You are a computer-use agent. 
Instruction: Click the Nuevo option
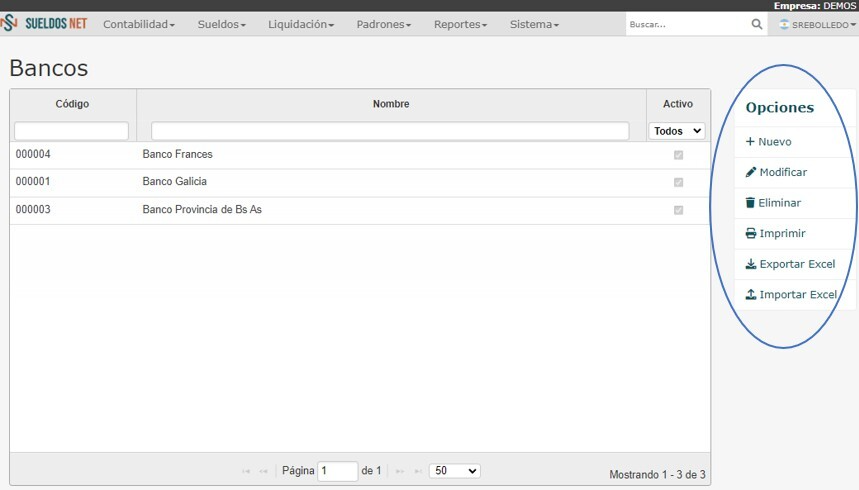click(x=769, y=141)
